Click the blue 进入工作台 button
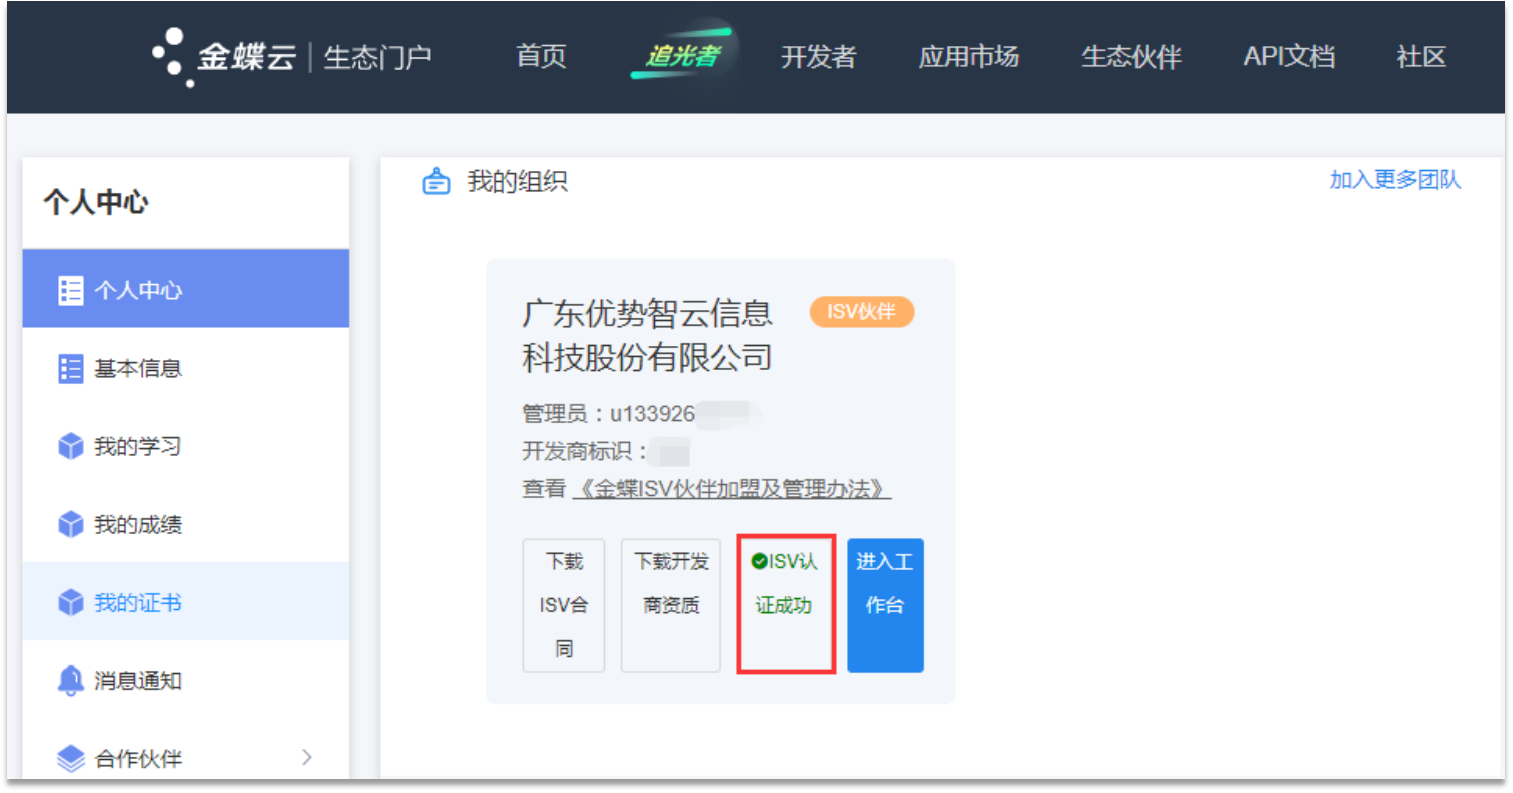The width and height of the screenshot is (1513, 793). 885,605
